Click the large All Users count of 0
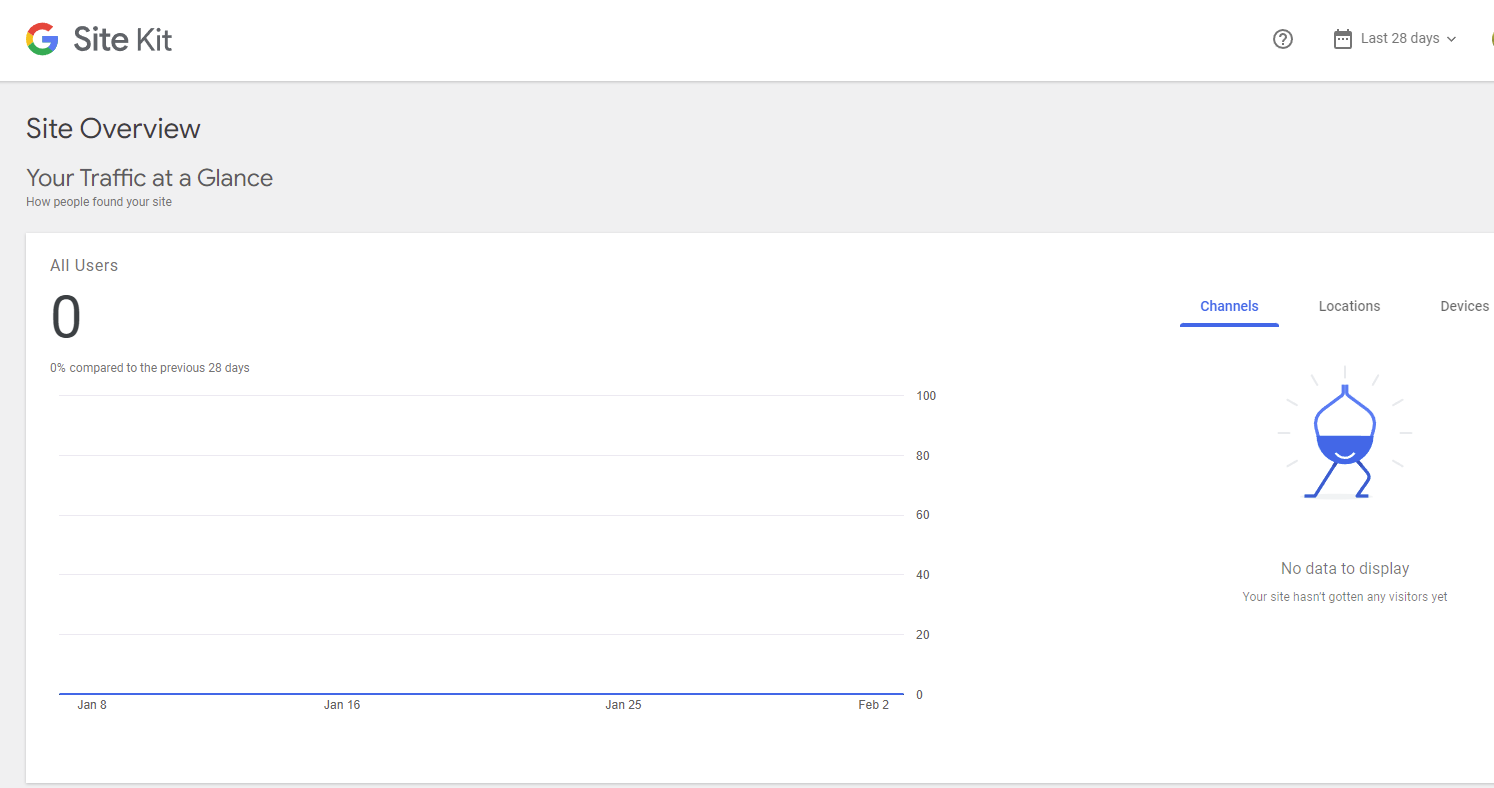This screenshot has height=788, width=1494. click(66, 317)
